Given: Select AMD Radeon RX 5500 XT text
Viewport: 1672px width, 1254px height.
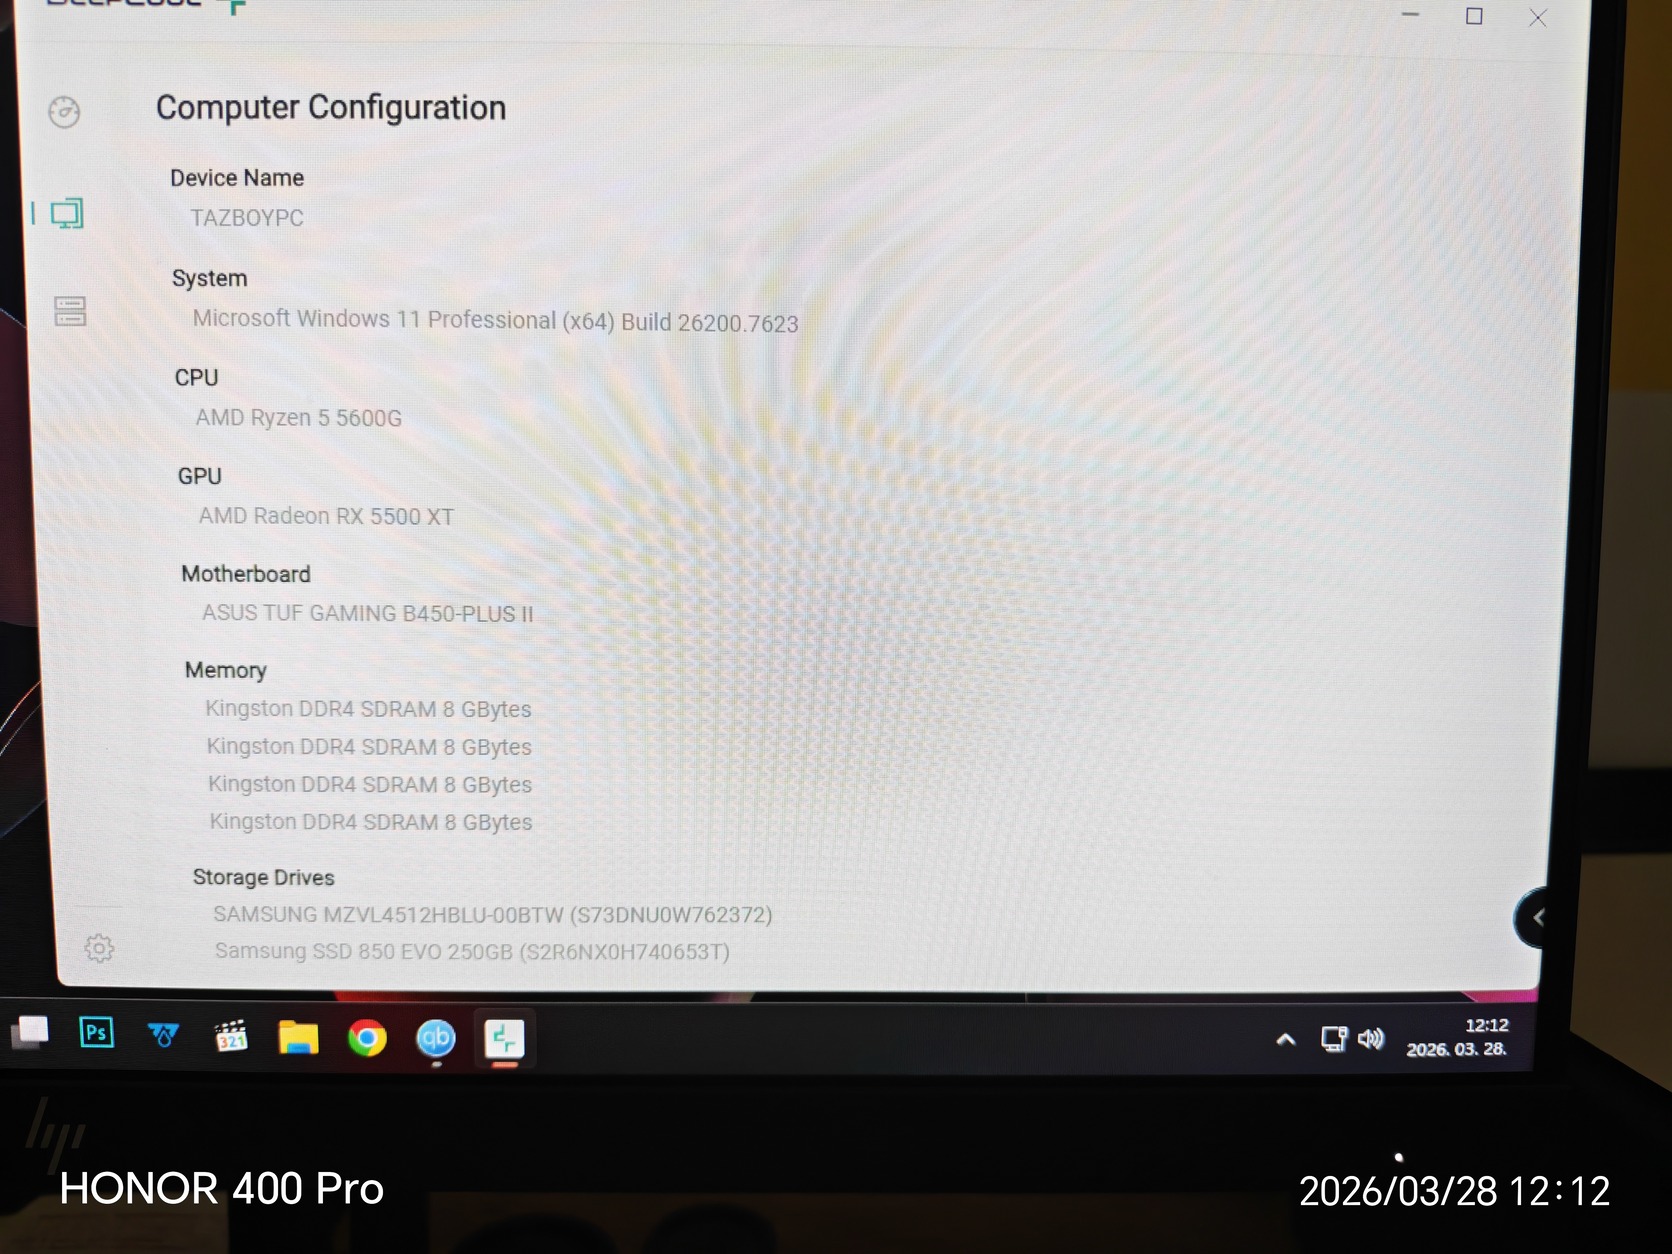Looking at the screenshot, I should point(326,516).
